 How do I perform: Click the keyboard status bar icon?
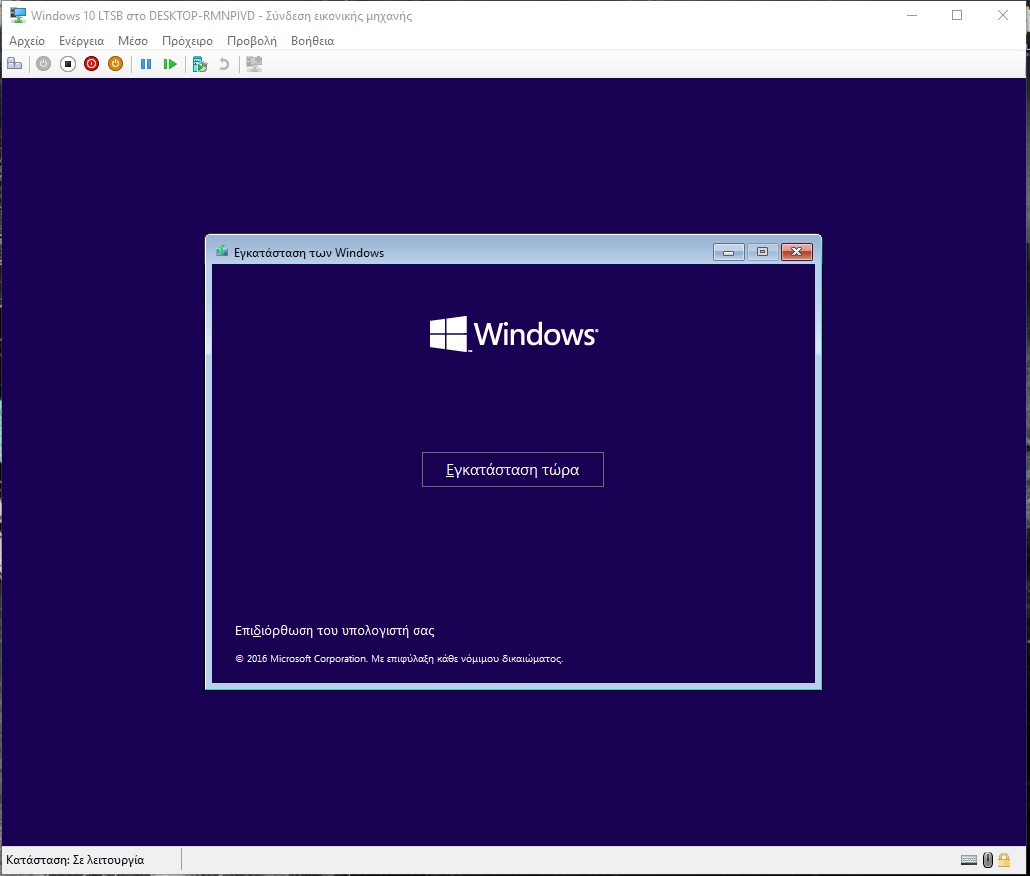click(x=968, y=860)
